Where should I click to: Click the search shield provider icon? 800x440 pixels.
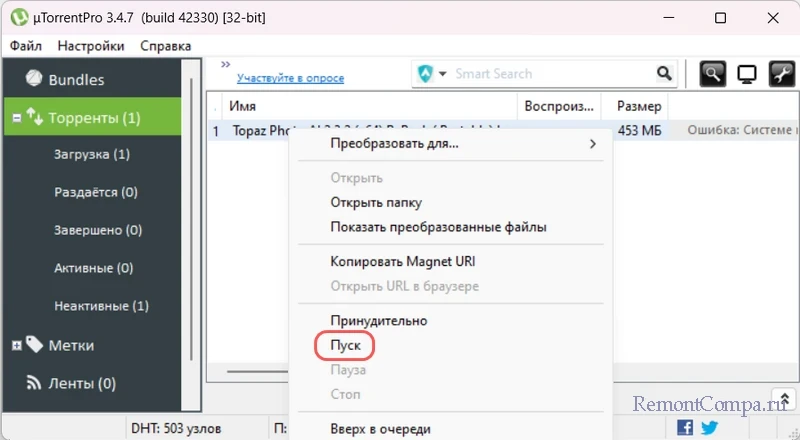click(424, 74)
